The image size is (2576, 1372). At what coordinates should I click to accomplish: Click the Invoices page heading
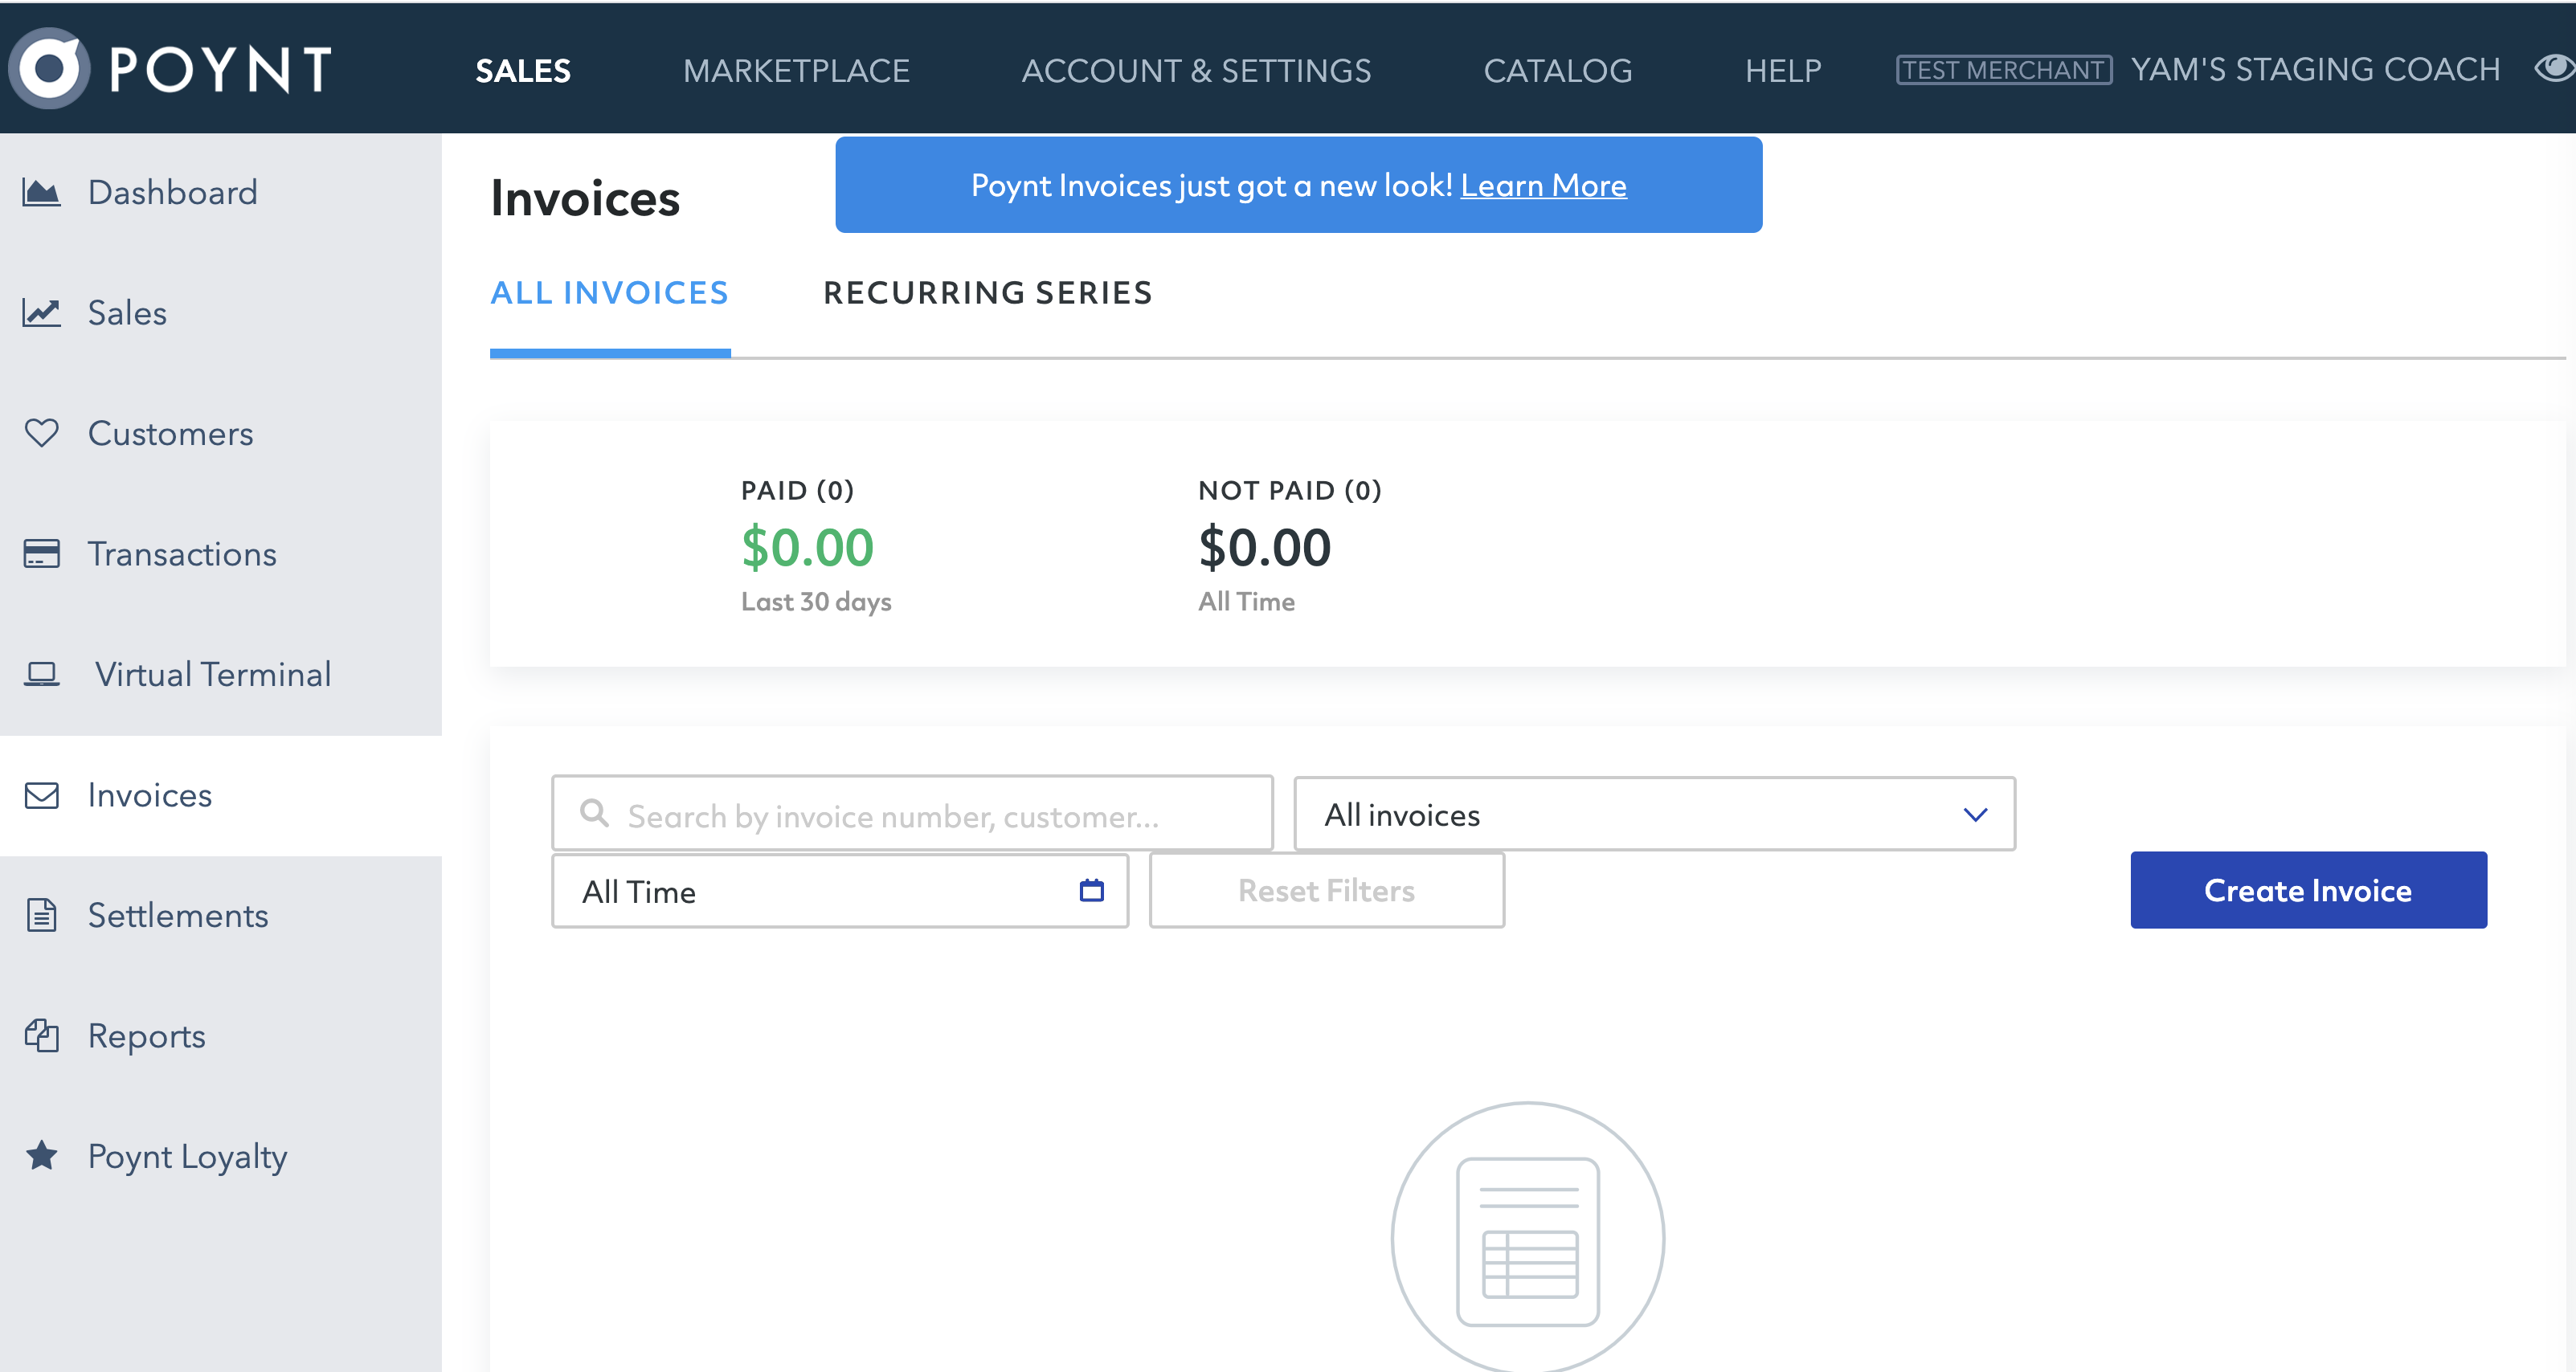point(585,198)
